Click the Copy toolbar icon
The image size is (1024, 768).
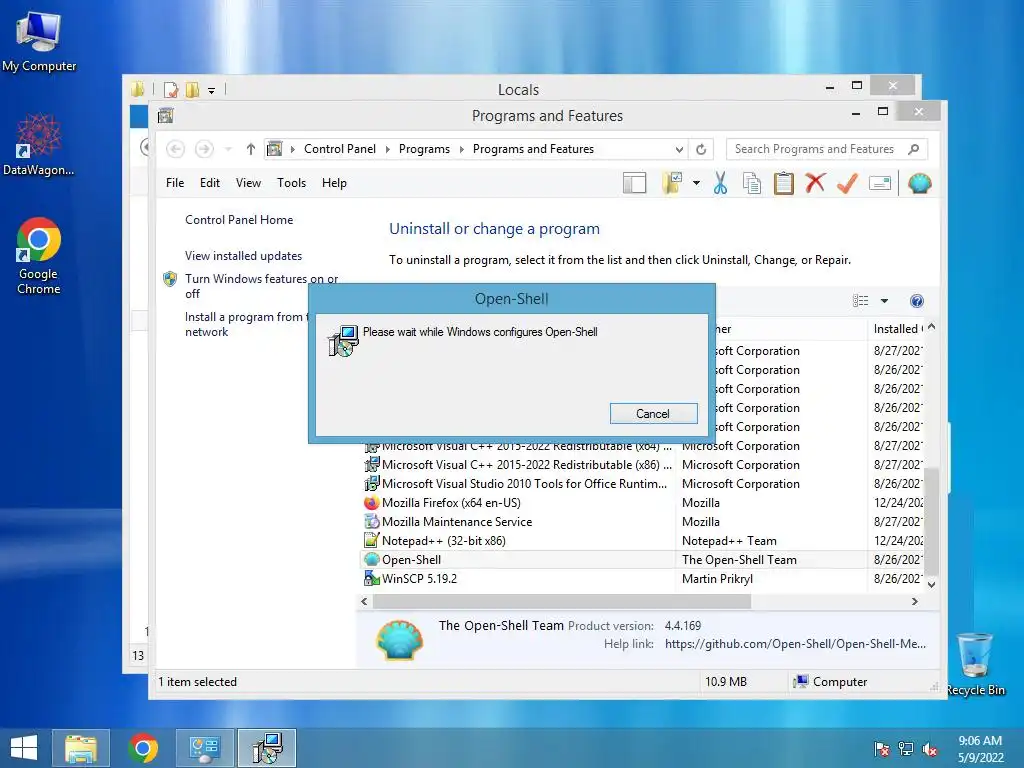coord(752,184)
